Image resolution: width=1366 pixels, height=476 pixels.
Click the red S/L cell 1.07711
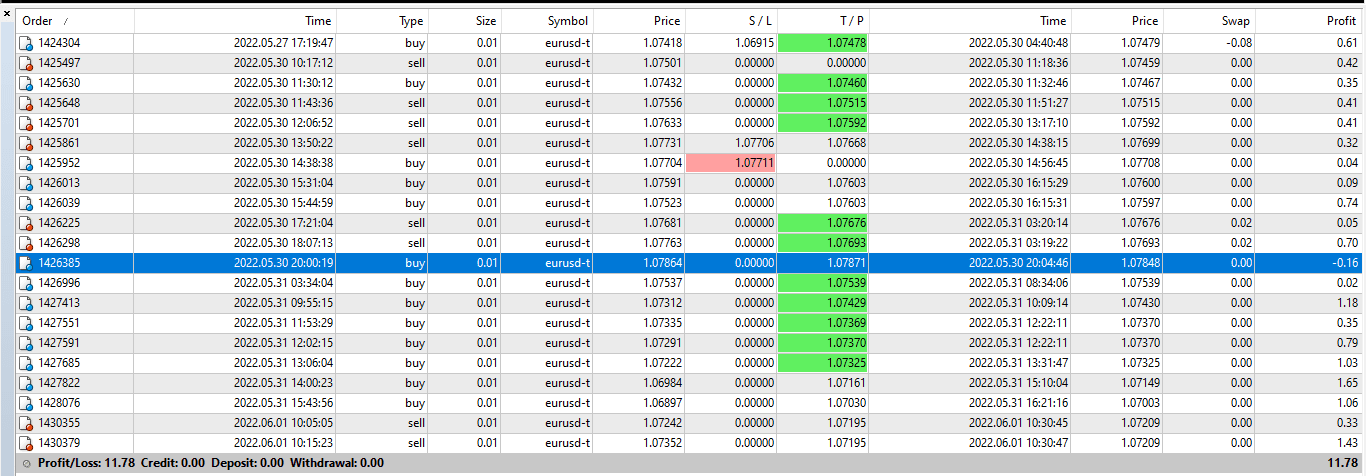pyautogui.click(x=731, y=163)
